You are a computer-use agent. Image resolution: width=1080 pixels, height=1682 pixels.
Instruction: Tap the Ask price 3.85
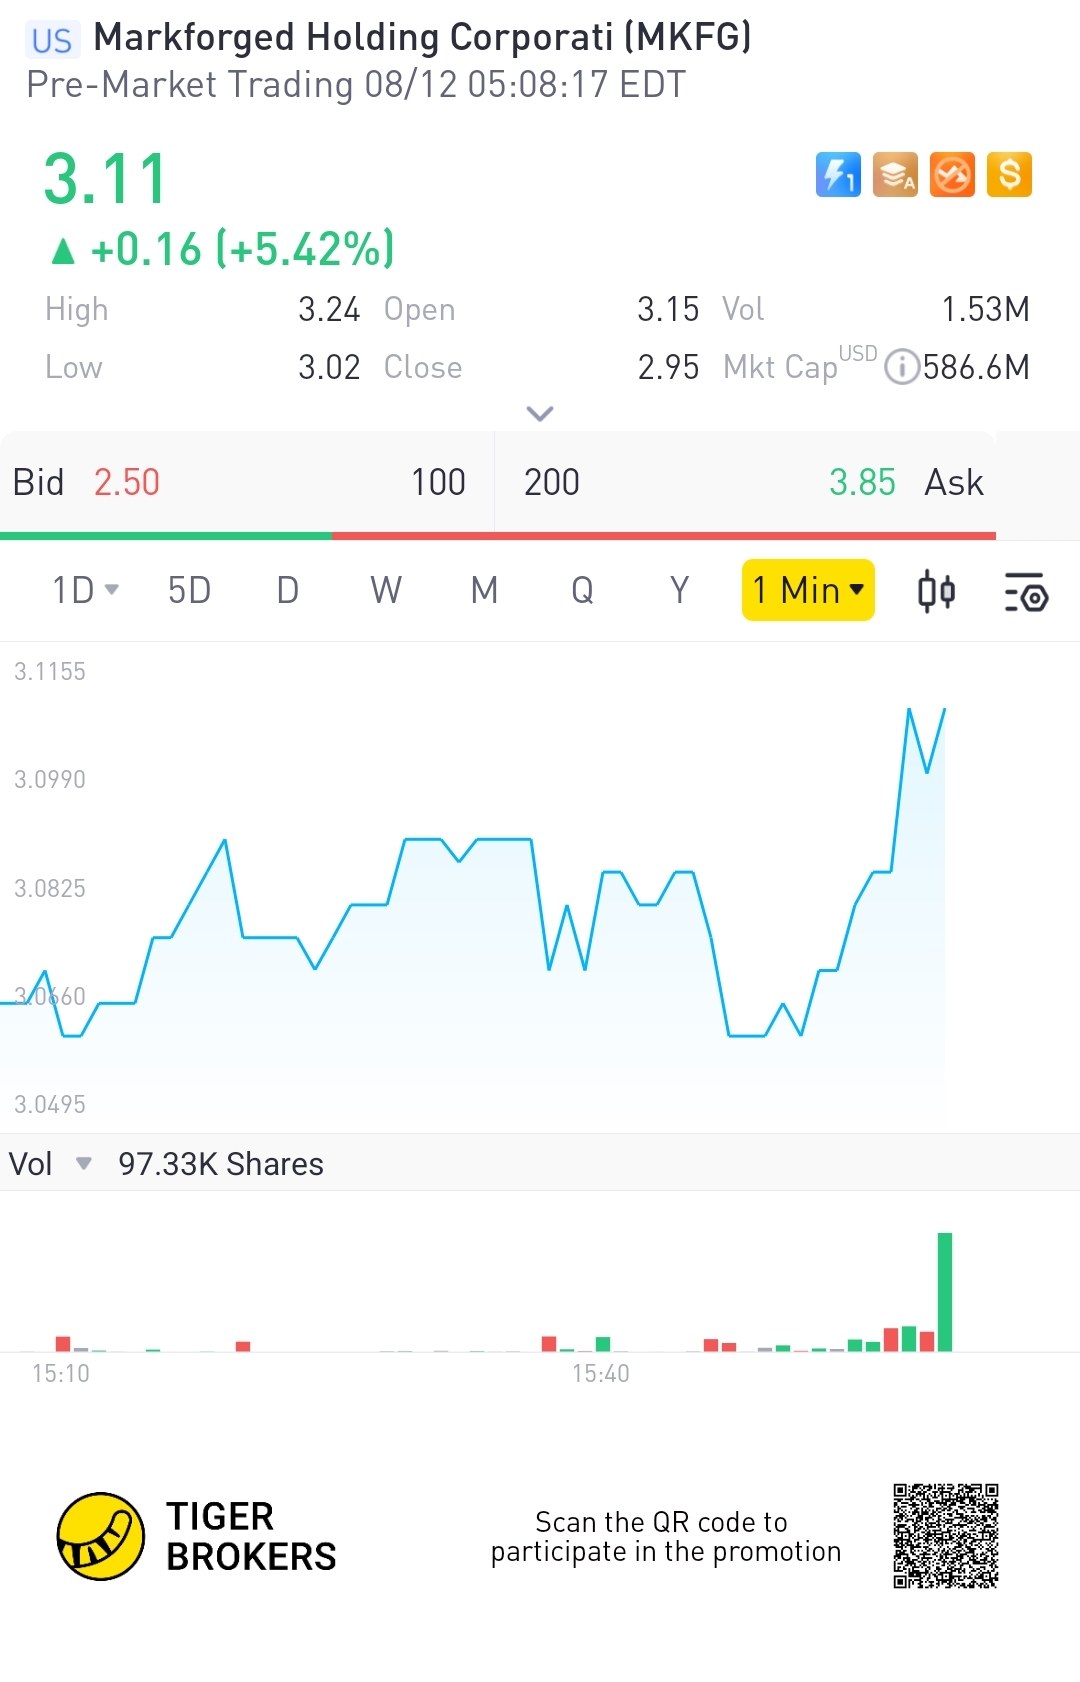click(862, 483)
